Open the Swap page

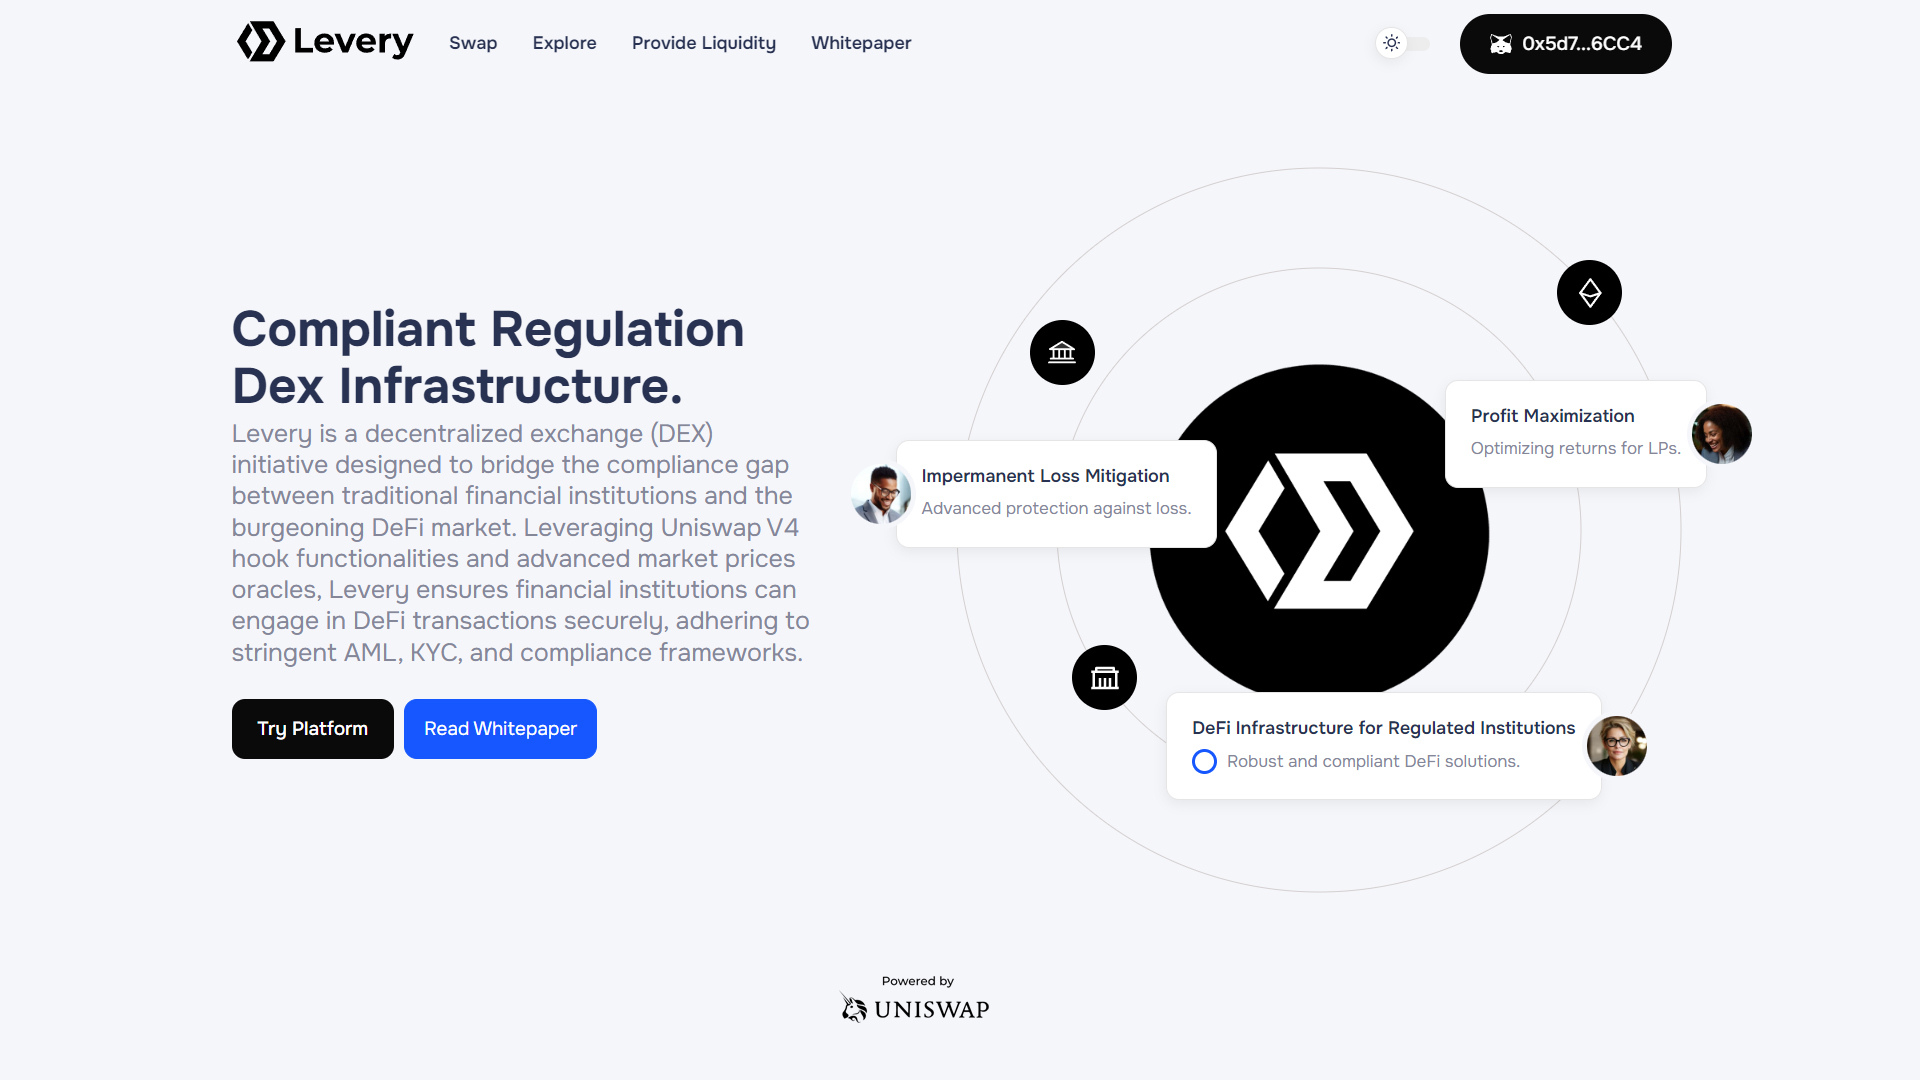[472, 43]
